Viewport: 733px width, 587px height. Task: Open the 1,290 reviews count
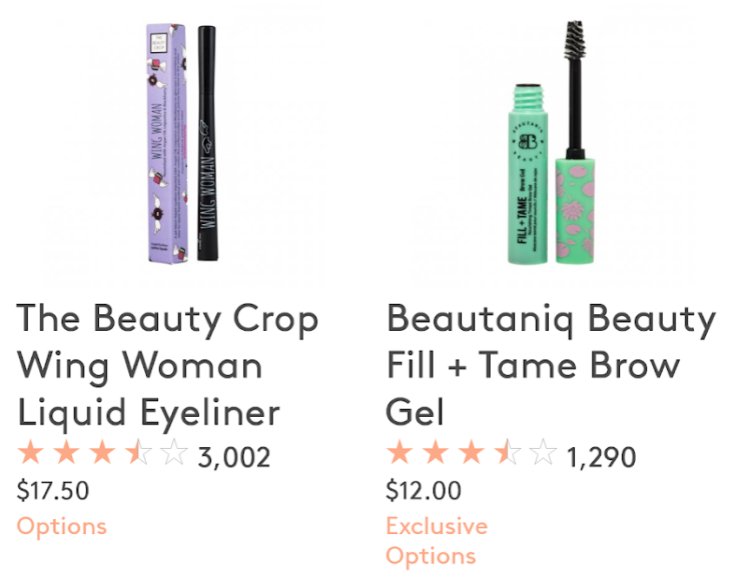coord(601,457)
